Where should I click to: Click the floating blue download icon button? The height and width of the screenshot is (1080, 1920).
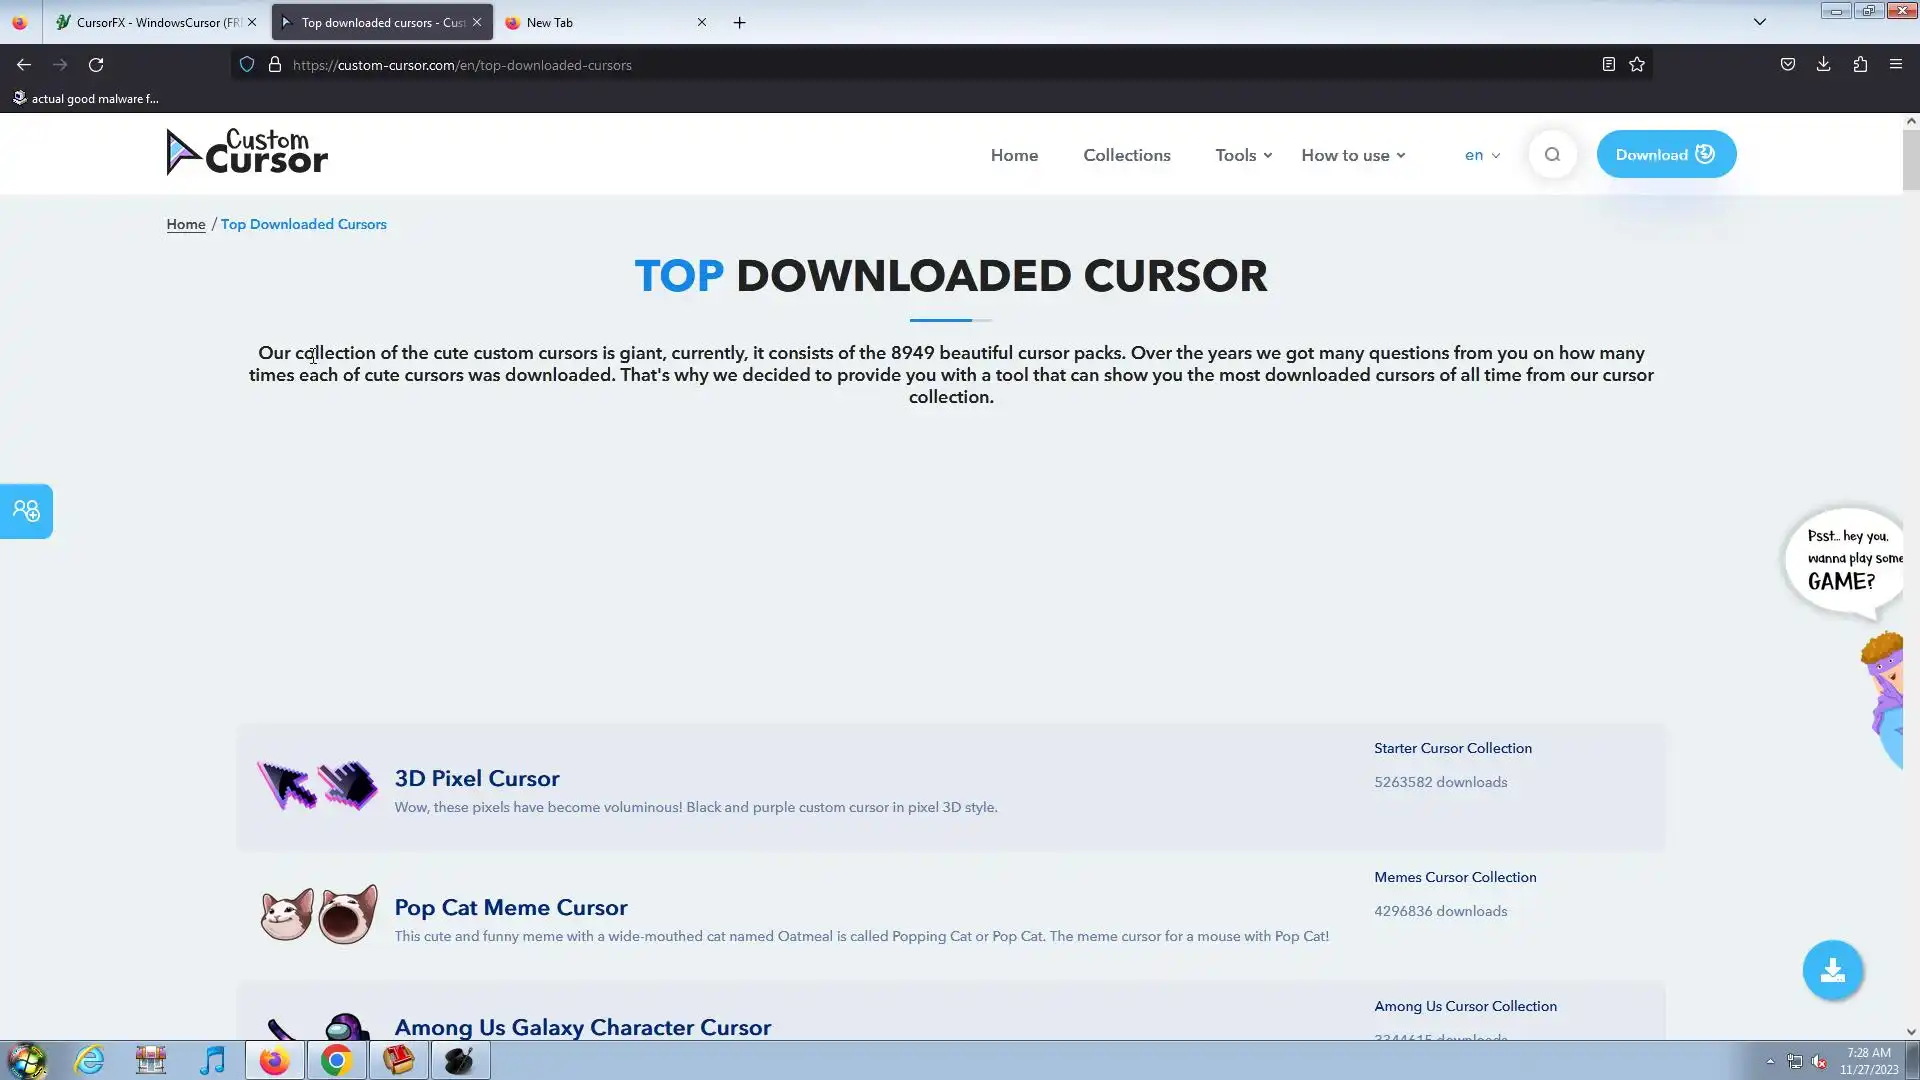pos(1832,970)
